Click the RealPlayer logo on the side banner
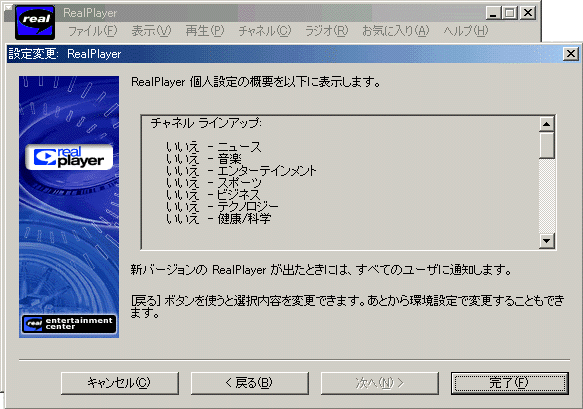 click(69, 157)
